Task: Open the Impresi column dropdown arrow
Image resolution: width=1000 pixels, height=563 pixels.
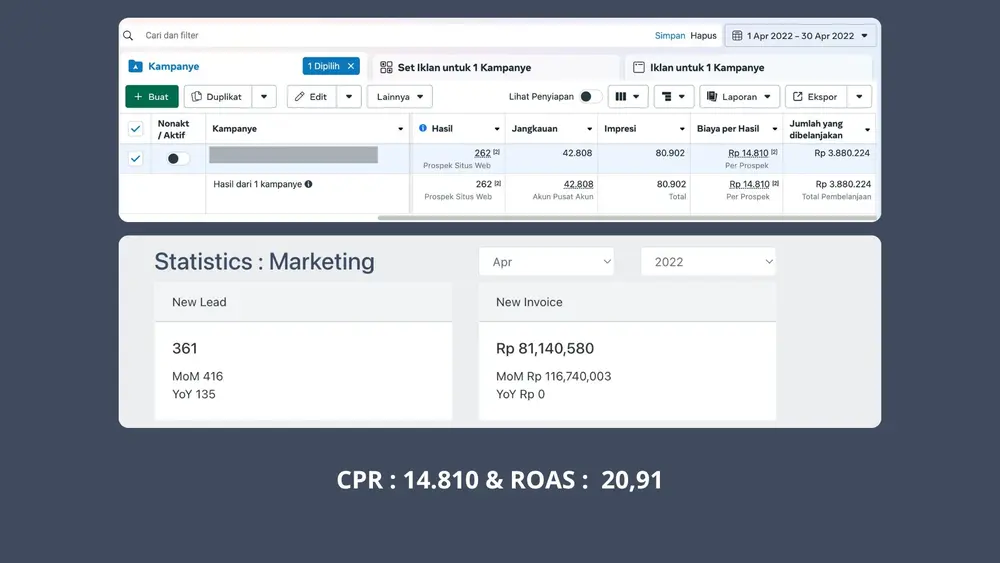Action: coord(682,129)
